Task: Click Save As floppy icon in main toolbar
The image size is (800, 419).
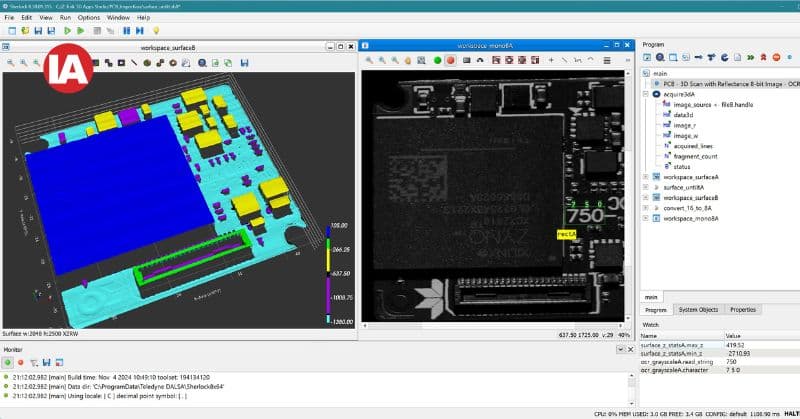Action: (x=51, y=31)
